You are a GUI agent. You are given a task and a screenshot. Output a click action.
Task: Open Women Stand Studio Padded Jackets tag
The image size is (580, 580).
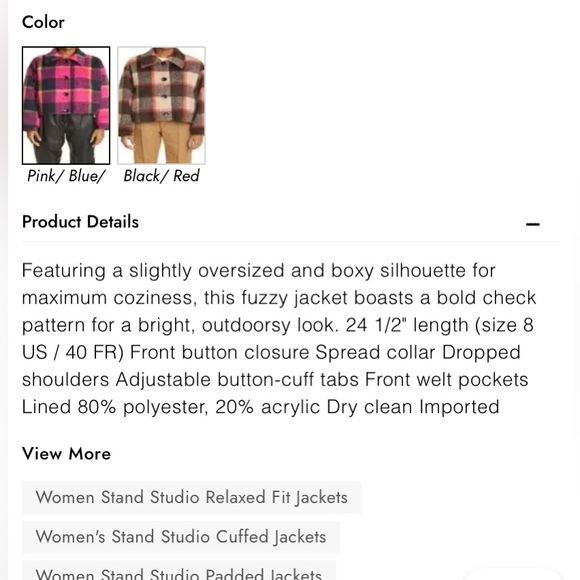click(179, 571)
